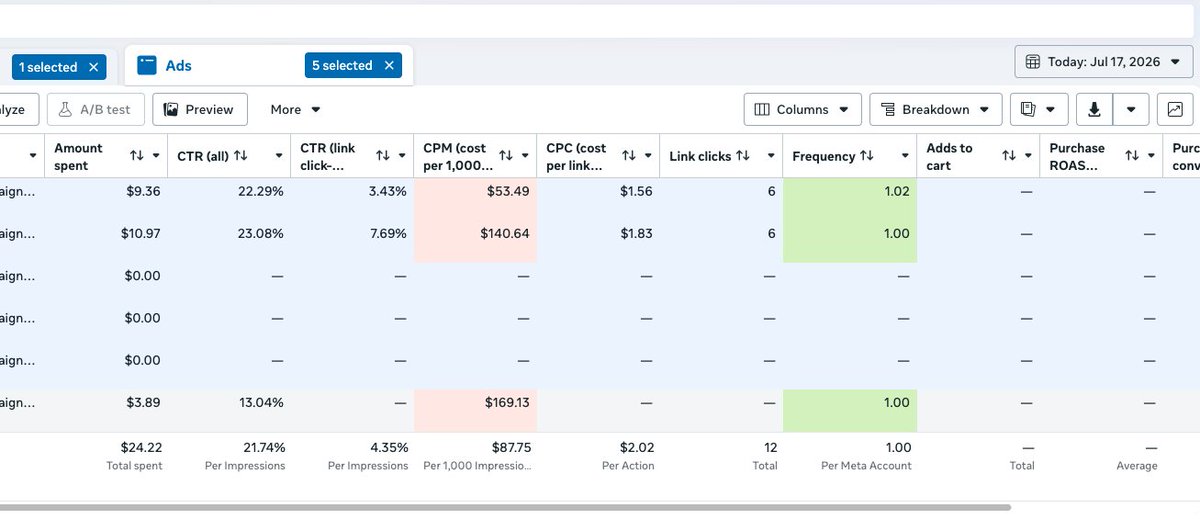The image size is (1200, 519).
Task: Open the CPM column menu arrow
Action: pyautogui.click(x=525, y=156)
